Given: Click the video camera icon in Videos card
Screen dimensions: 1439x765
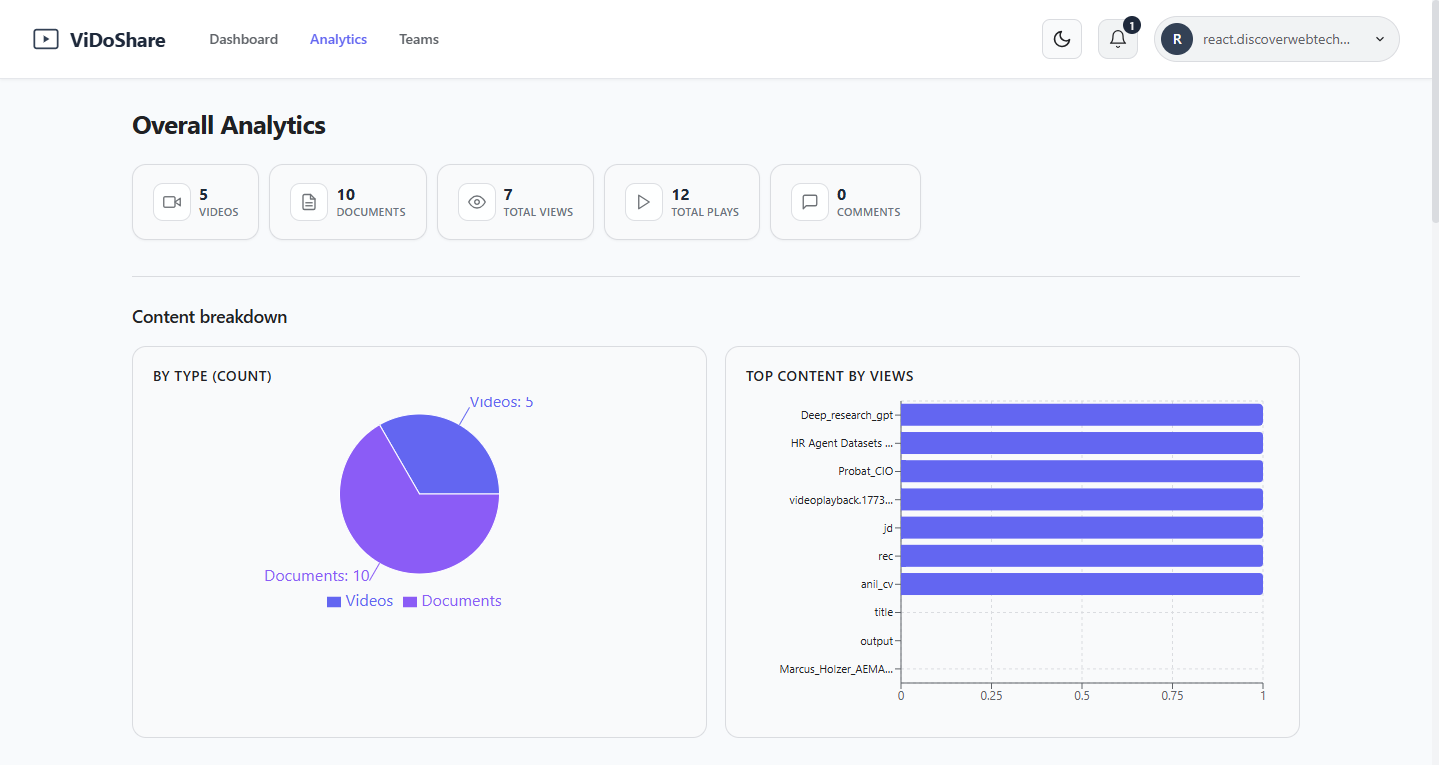Looking at the screenshot, I should tap(172, 202).
